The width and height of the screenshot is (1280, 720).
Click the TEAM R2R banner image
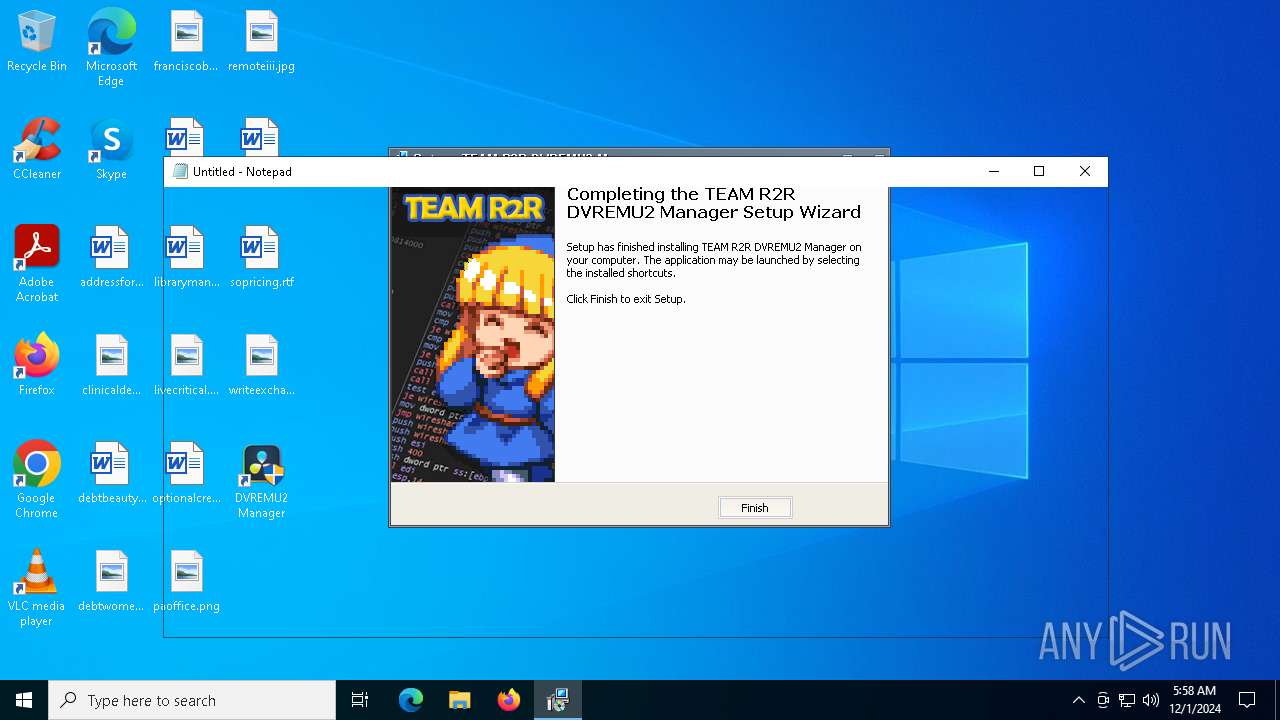[473, 334]
